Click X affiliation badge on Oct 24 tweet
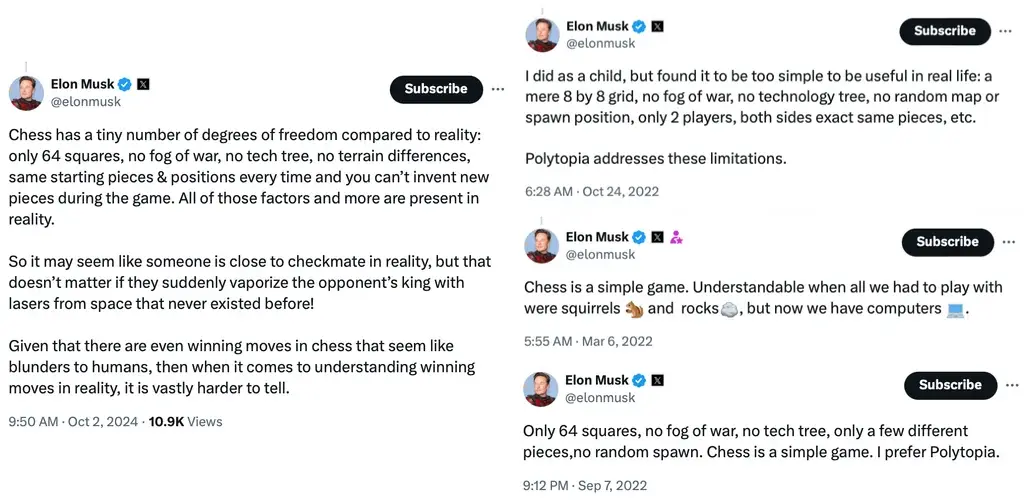 click(x=658, y=27)
